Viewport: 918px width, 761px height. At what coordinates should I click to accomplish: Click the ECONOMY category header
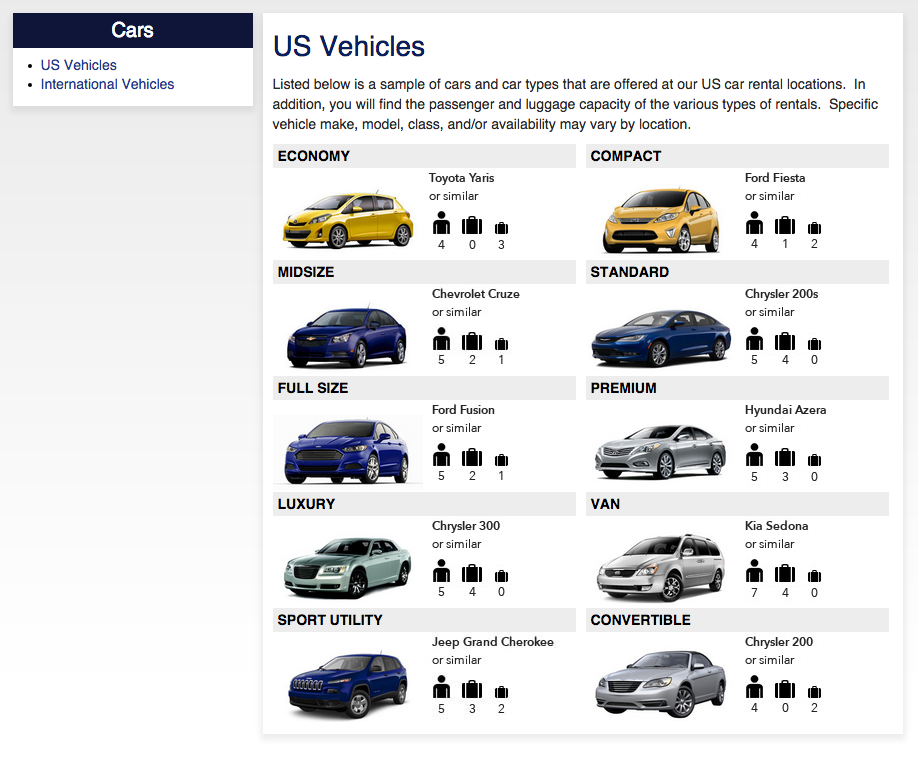pos(424,156)
